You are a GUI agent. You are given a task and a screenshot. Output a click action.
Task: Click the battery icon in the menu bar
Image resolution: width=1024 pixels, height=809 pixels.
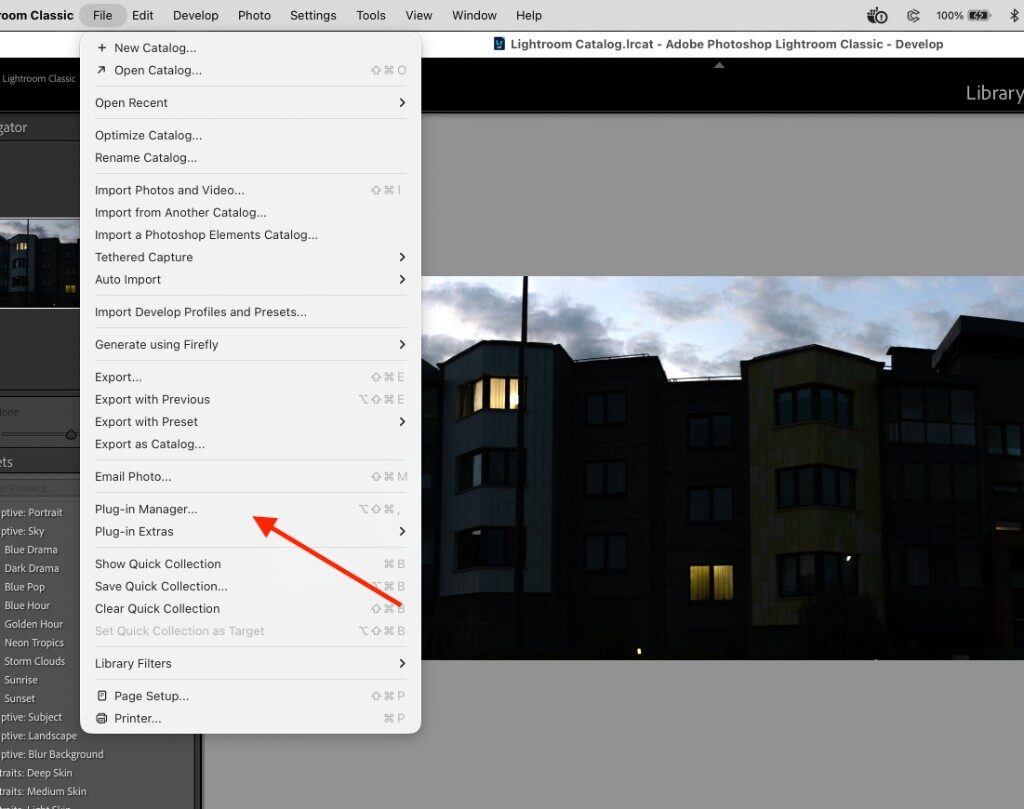(979, 15)
